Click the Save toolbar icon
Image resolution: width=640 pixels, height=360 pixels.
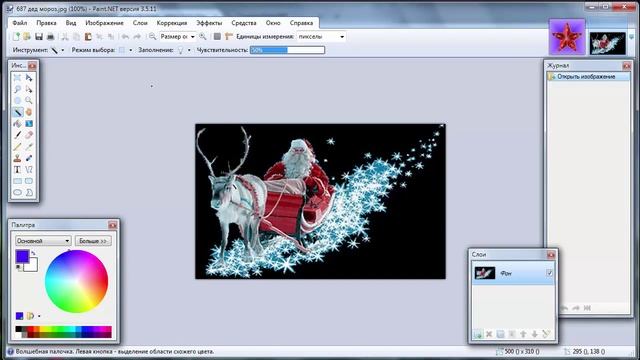tap(39, 37)
